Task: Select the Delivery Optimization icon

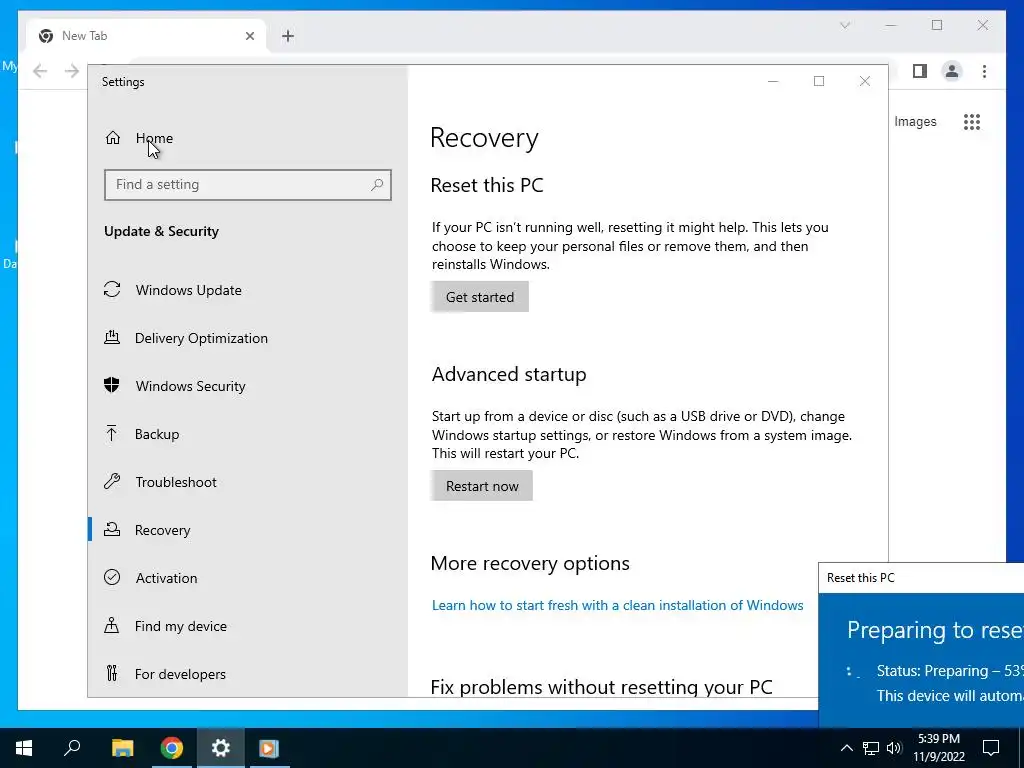Action: [112, 338]
